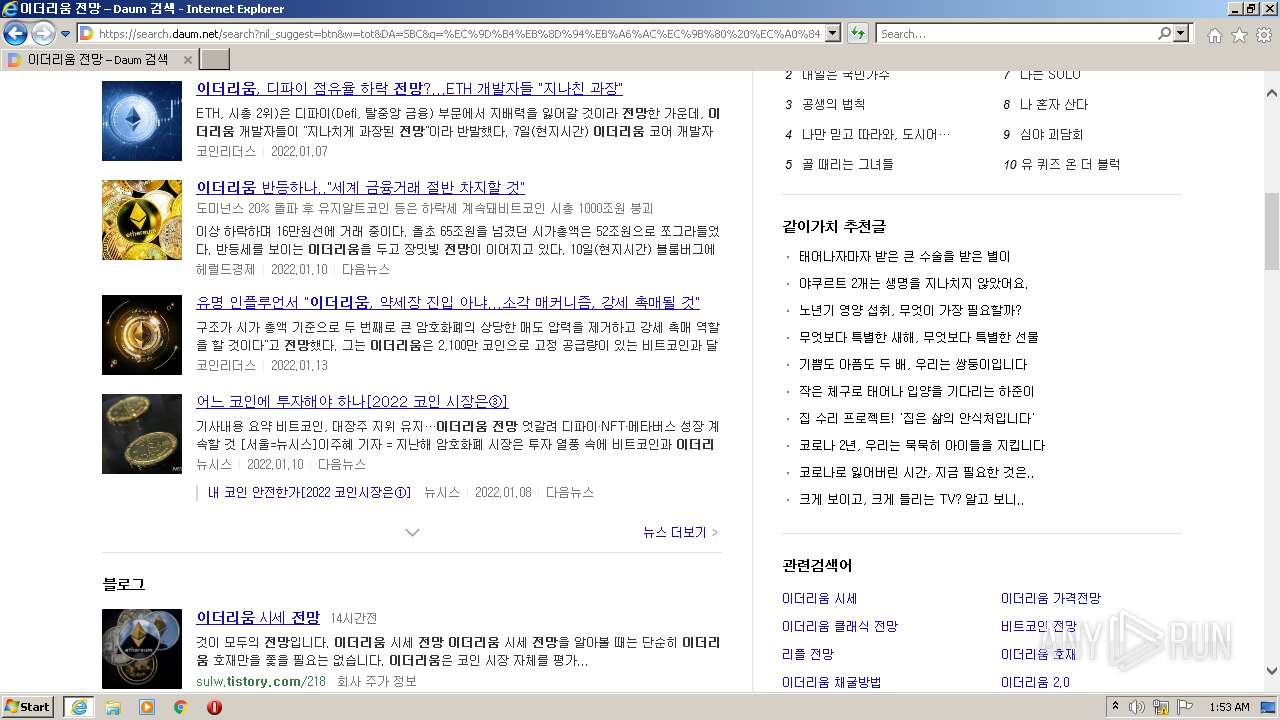1280x720 pixels.
Task: Open 크게 보이고, 크게 들리는 TV link
Action: pos(912,499)
